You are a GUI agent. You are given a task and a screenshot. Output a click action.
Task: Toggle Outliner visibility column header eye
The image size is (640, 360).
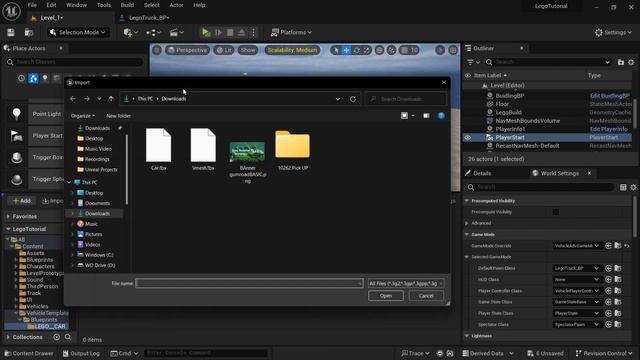pyautogui.click(x=468, y=76)
